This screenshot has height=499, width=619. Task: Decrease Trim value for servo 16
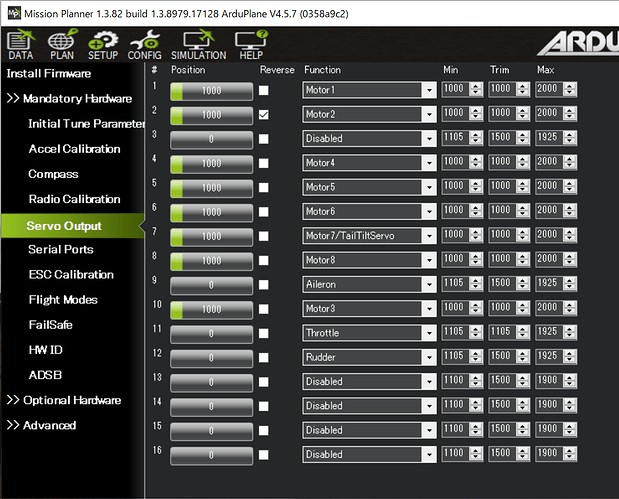[523, 457]
